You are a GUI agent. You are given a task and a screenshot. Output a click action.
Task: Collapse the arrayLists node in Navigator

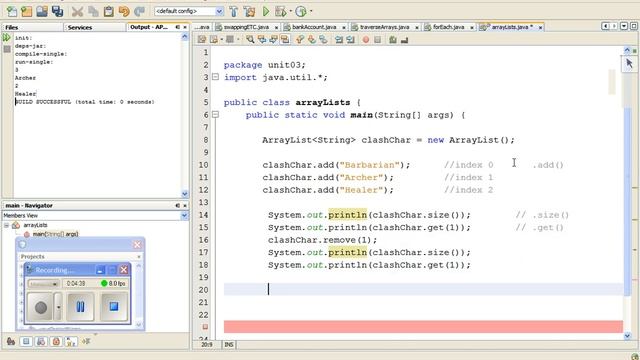7,225
